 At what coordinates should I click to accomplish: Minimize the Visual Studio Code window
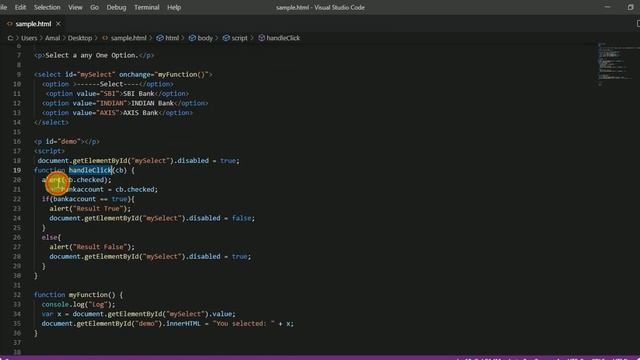[607, 7]
